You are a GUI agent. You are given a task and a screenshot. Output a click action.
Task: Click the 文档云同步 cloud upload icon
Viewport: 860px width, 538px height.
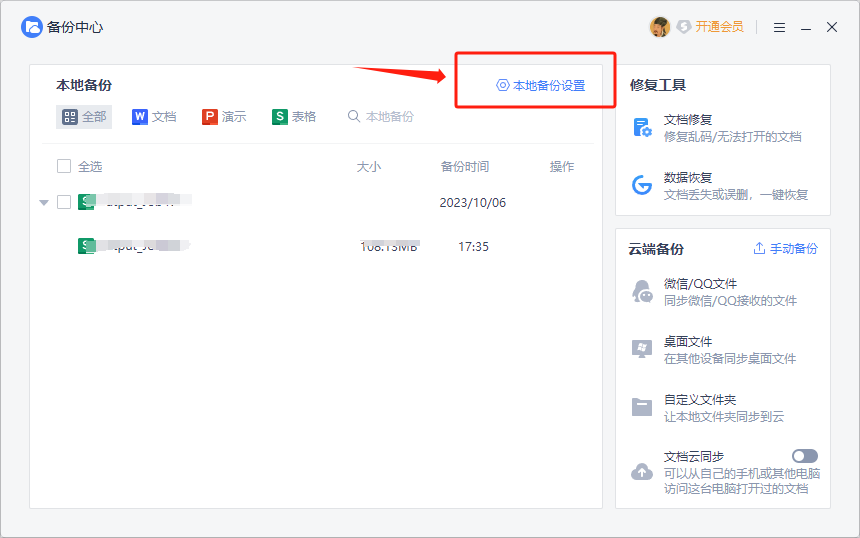(x=642, y=471)
